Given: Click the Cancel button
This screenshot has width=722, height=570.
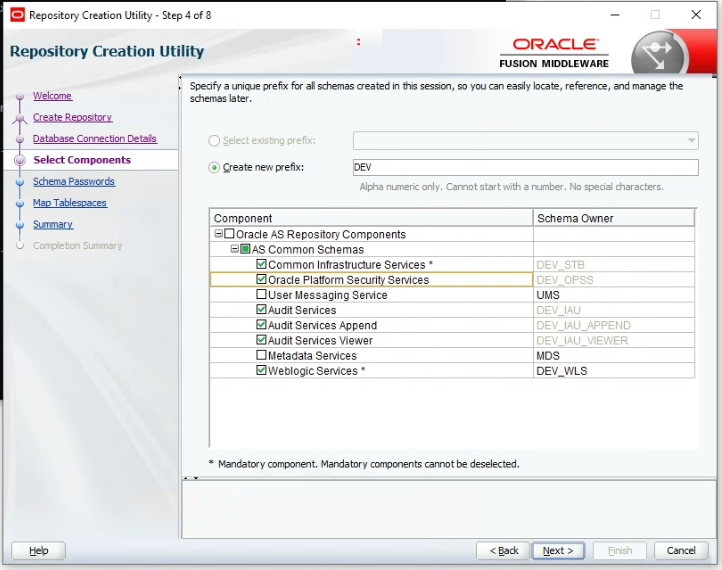Looking at the screenshot, I should tap(681, 551).
